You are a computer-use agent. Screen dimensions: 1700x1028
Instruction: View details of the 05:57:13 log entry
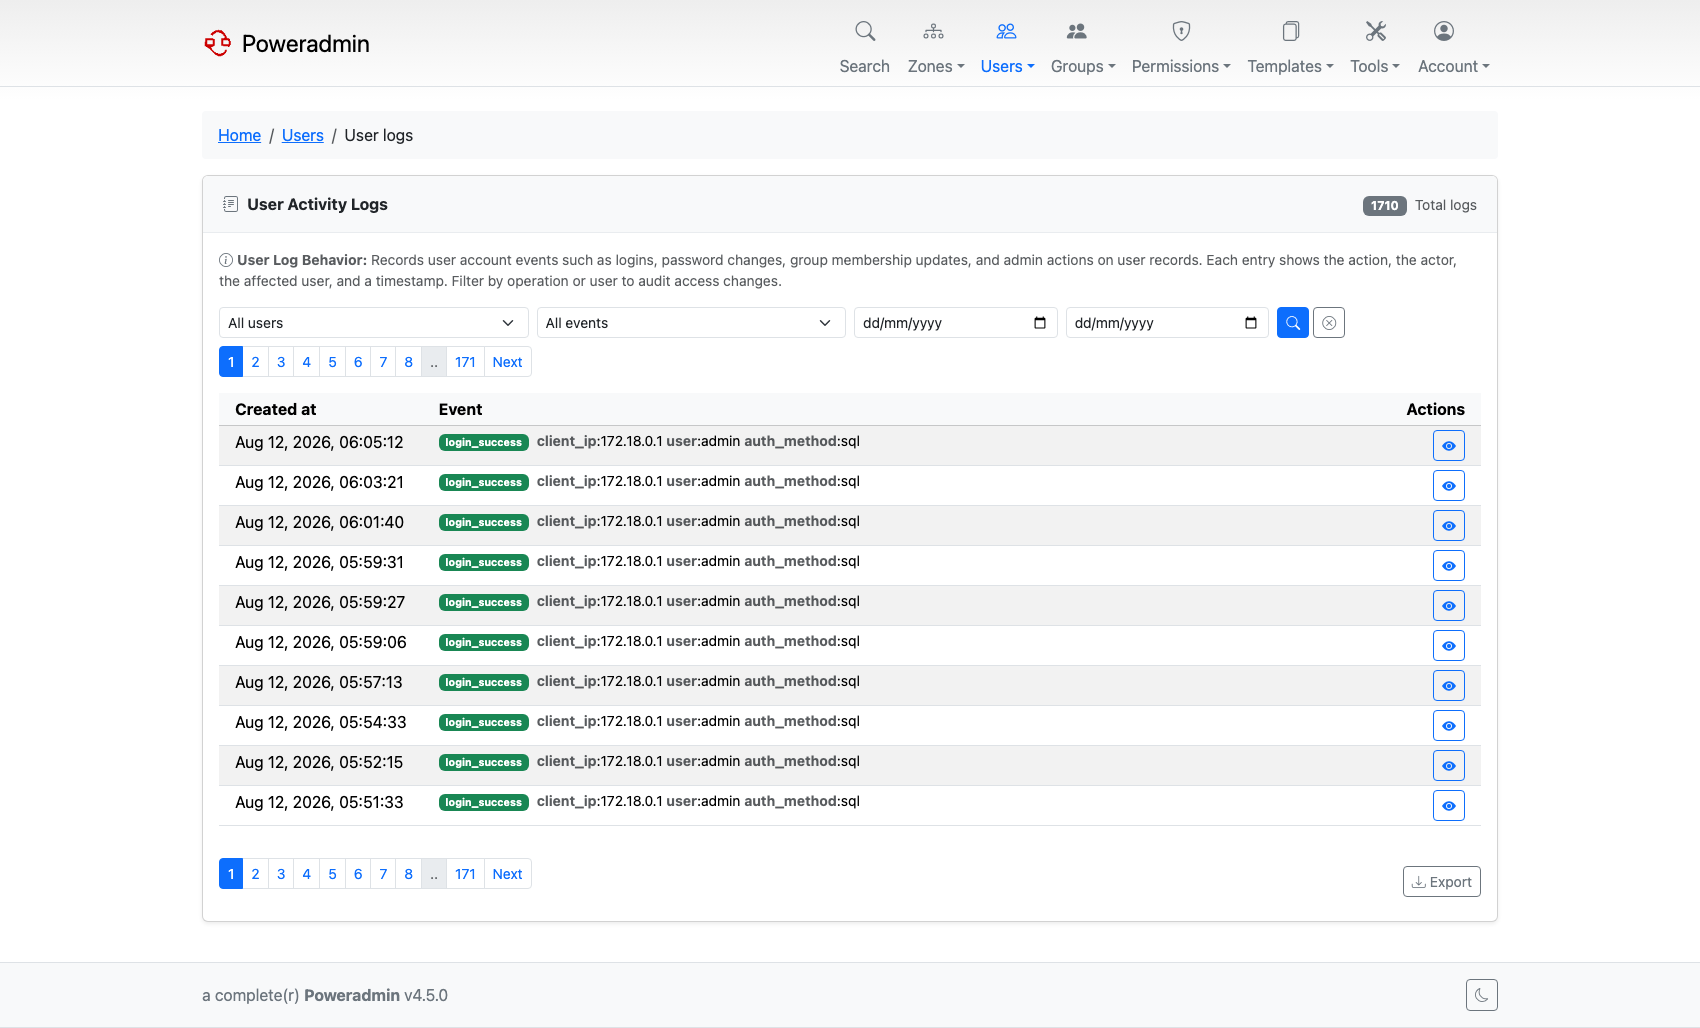[x=1449, y=686]
